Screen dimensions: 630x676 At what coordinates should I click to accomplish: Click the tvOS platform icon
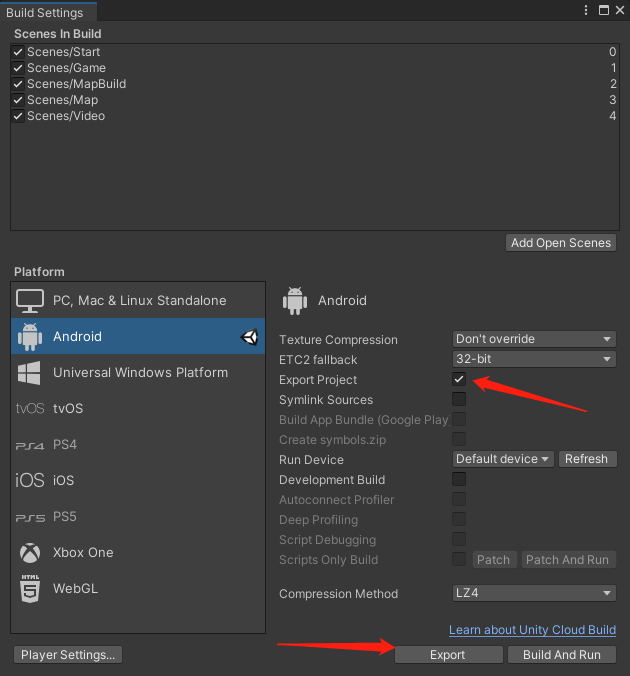pyautogui.click(x=30, y=408)
